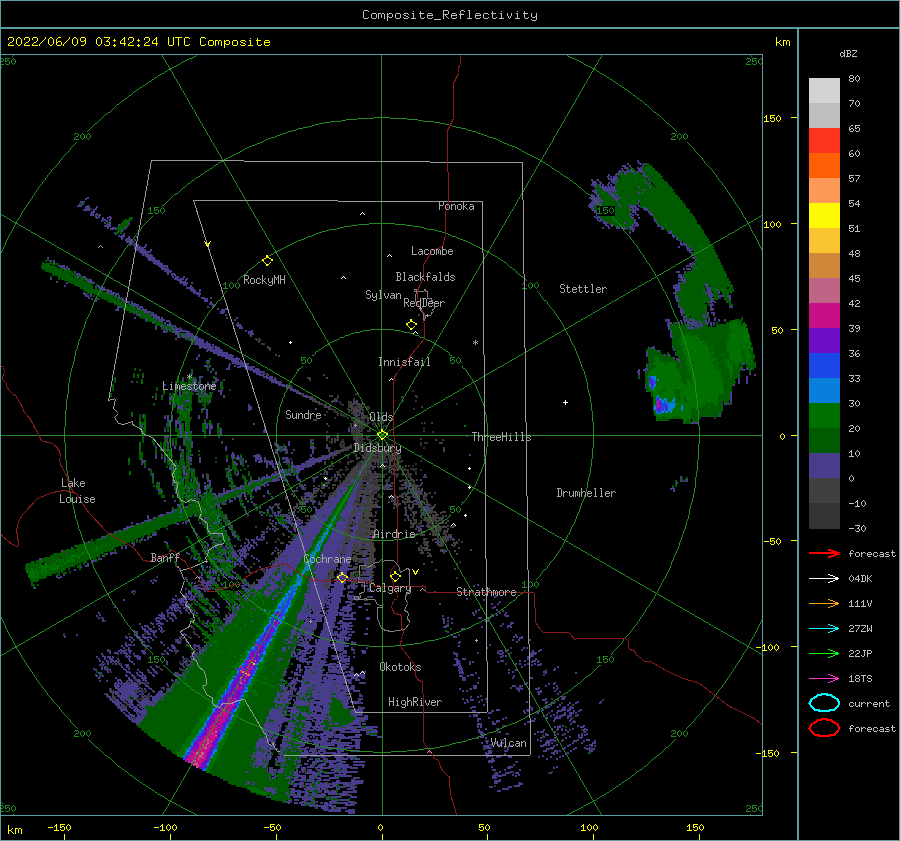The height and width of the screenshot is (841, 900).
Task: Click the Sylvan label on map
Action: coord(383,295)
